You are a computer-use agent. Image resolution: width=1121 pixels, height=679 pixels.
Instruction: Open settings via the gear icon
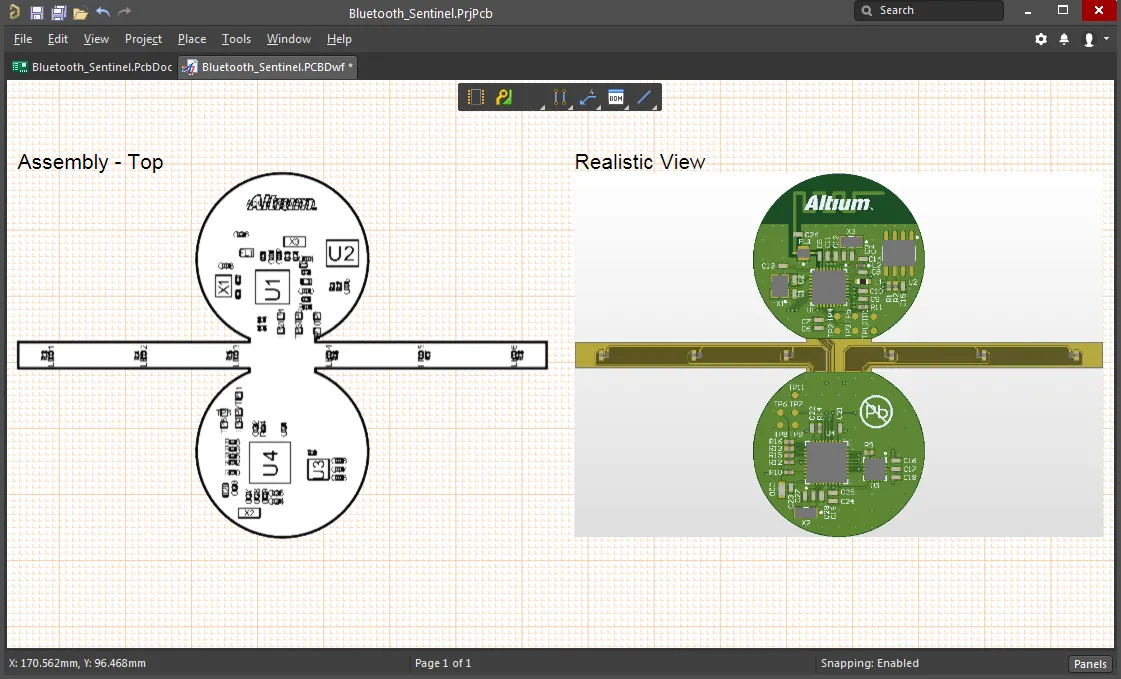(x=1041, y=39)
